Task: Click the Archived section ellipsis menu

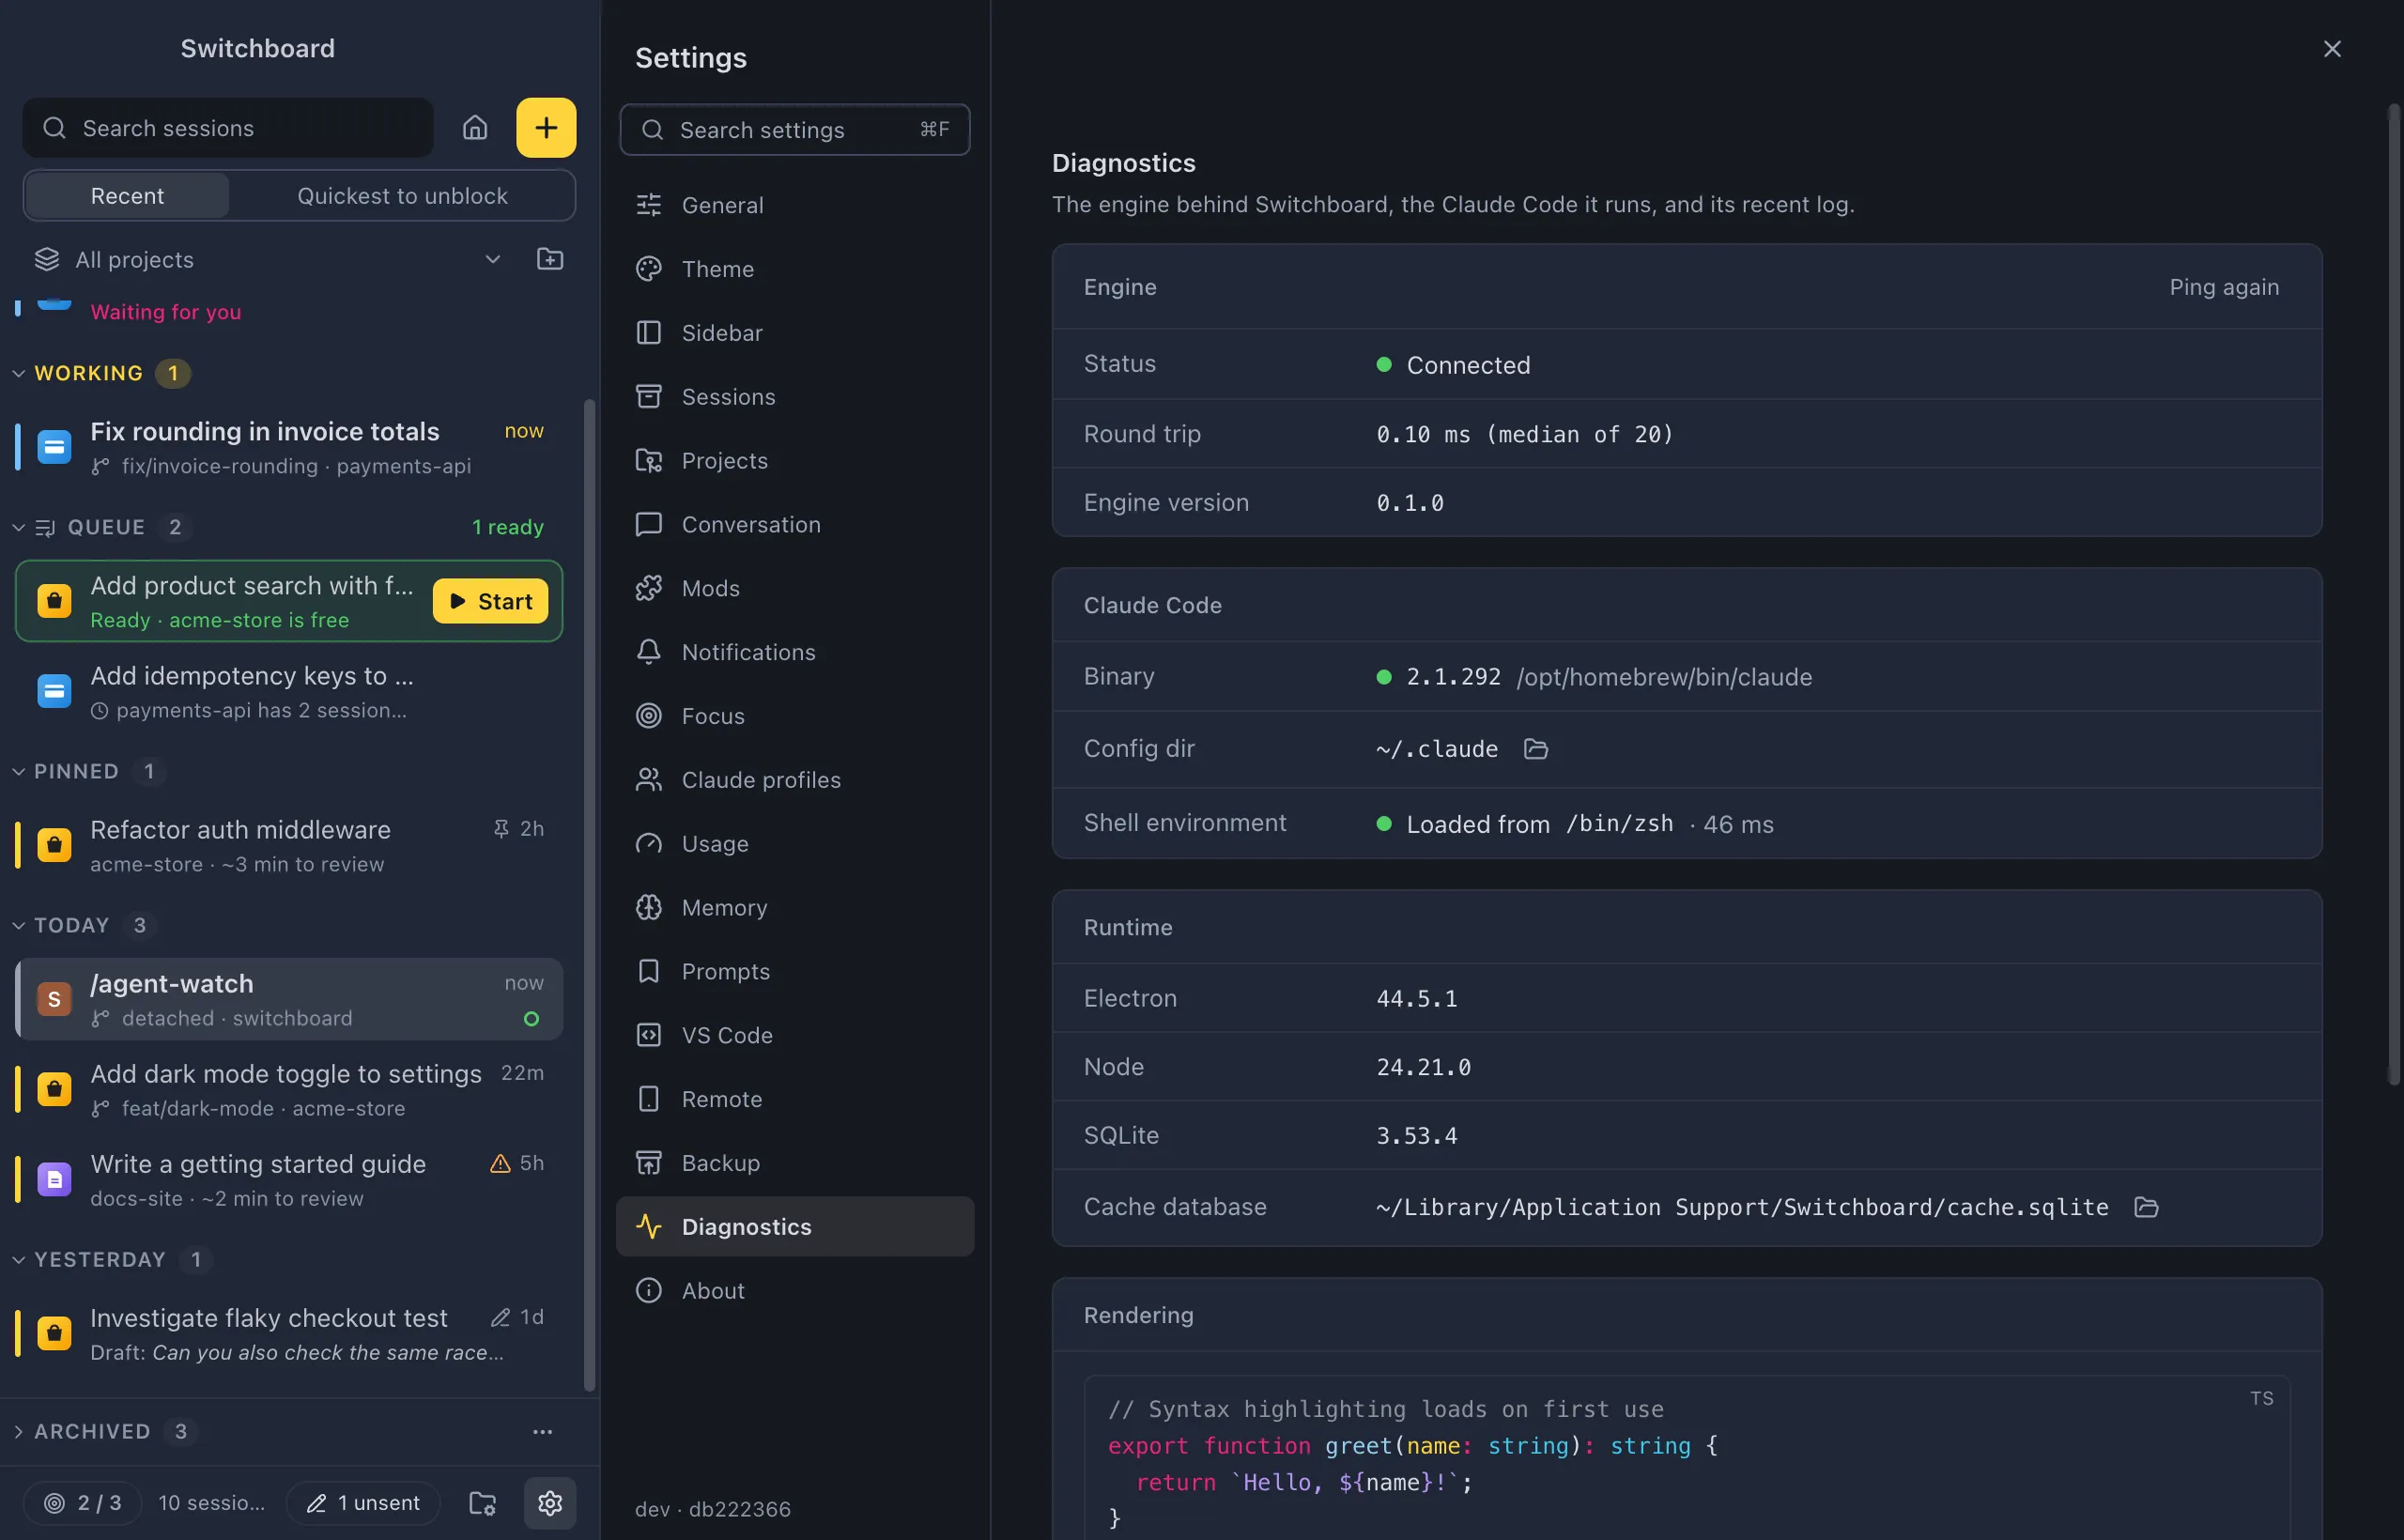Action: coord(543,1431)
